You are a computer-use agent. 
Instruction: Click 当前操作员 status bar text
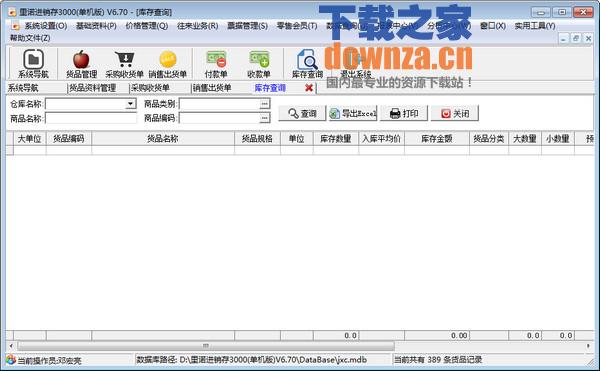coord(49,360)
